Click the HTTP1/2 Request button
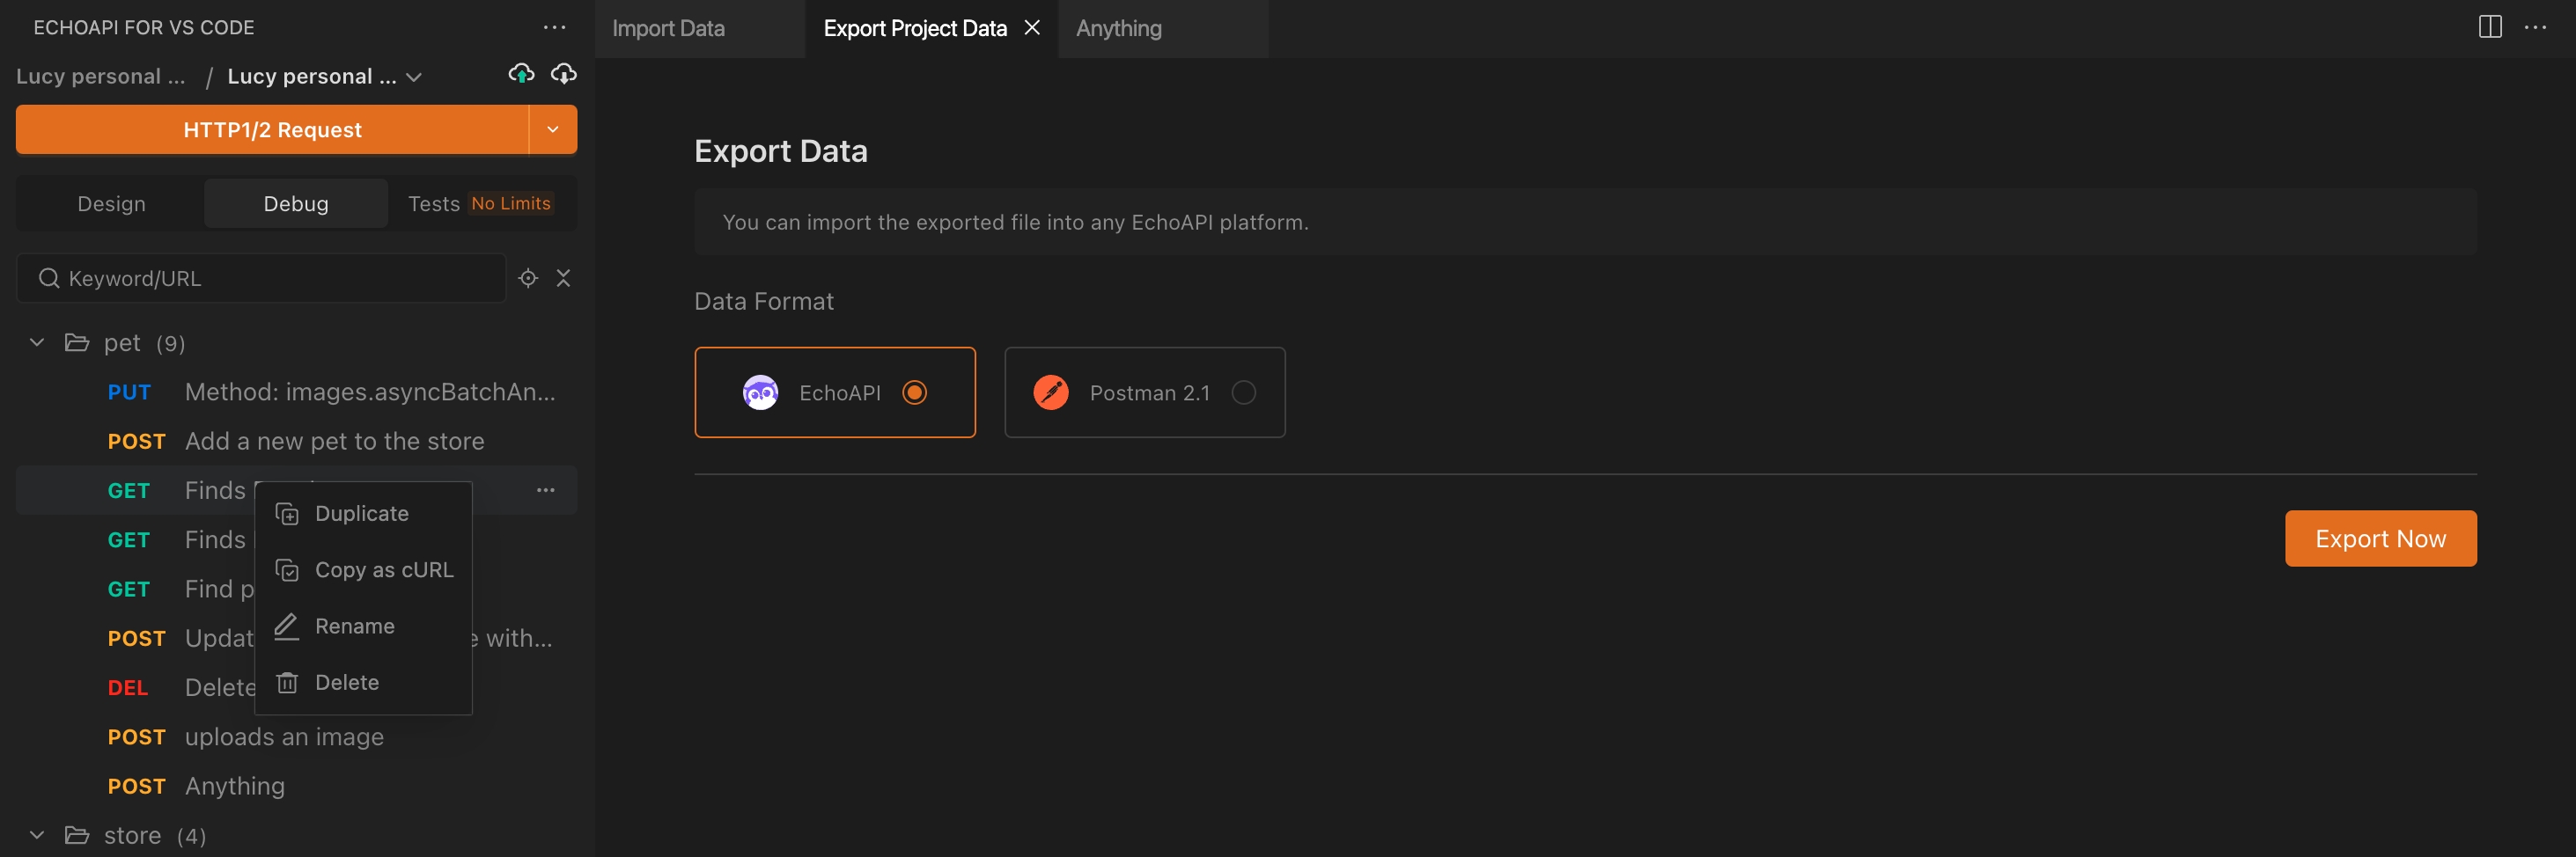This screenshot has height=857, width=2576. [272, 130]
